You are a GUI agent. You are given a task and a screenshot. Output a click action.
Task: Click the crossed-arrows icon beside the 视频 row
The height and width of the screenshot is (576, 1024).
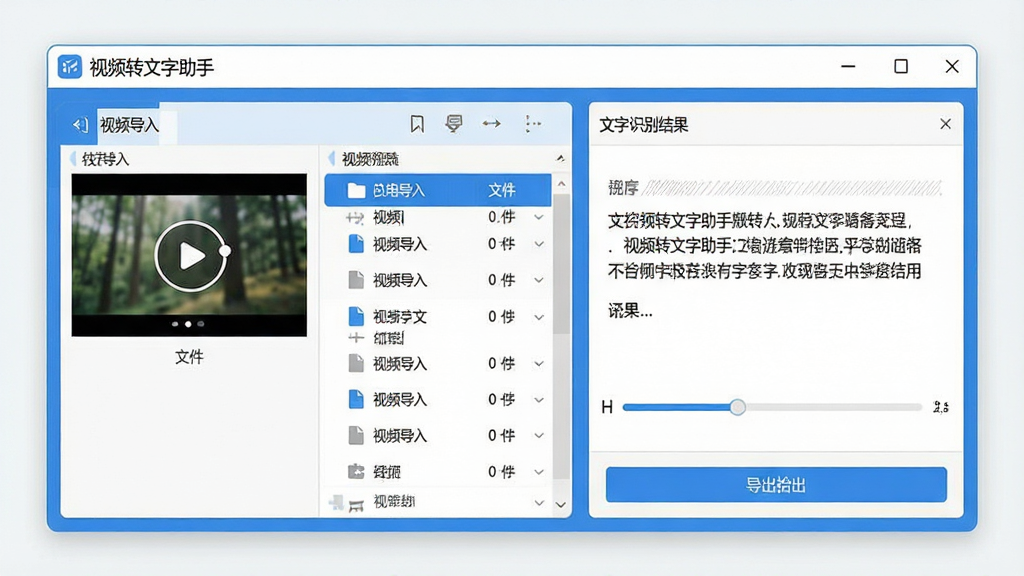[x=355, y=218]
